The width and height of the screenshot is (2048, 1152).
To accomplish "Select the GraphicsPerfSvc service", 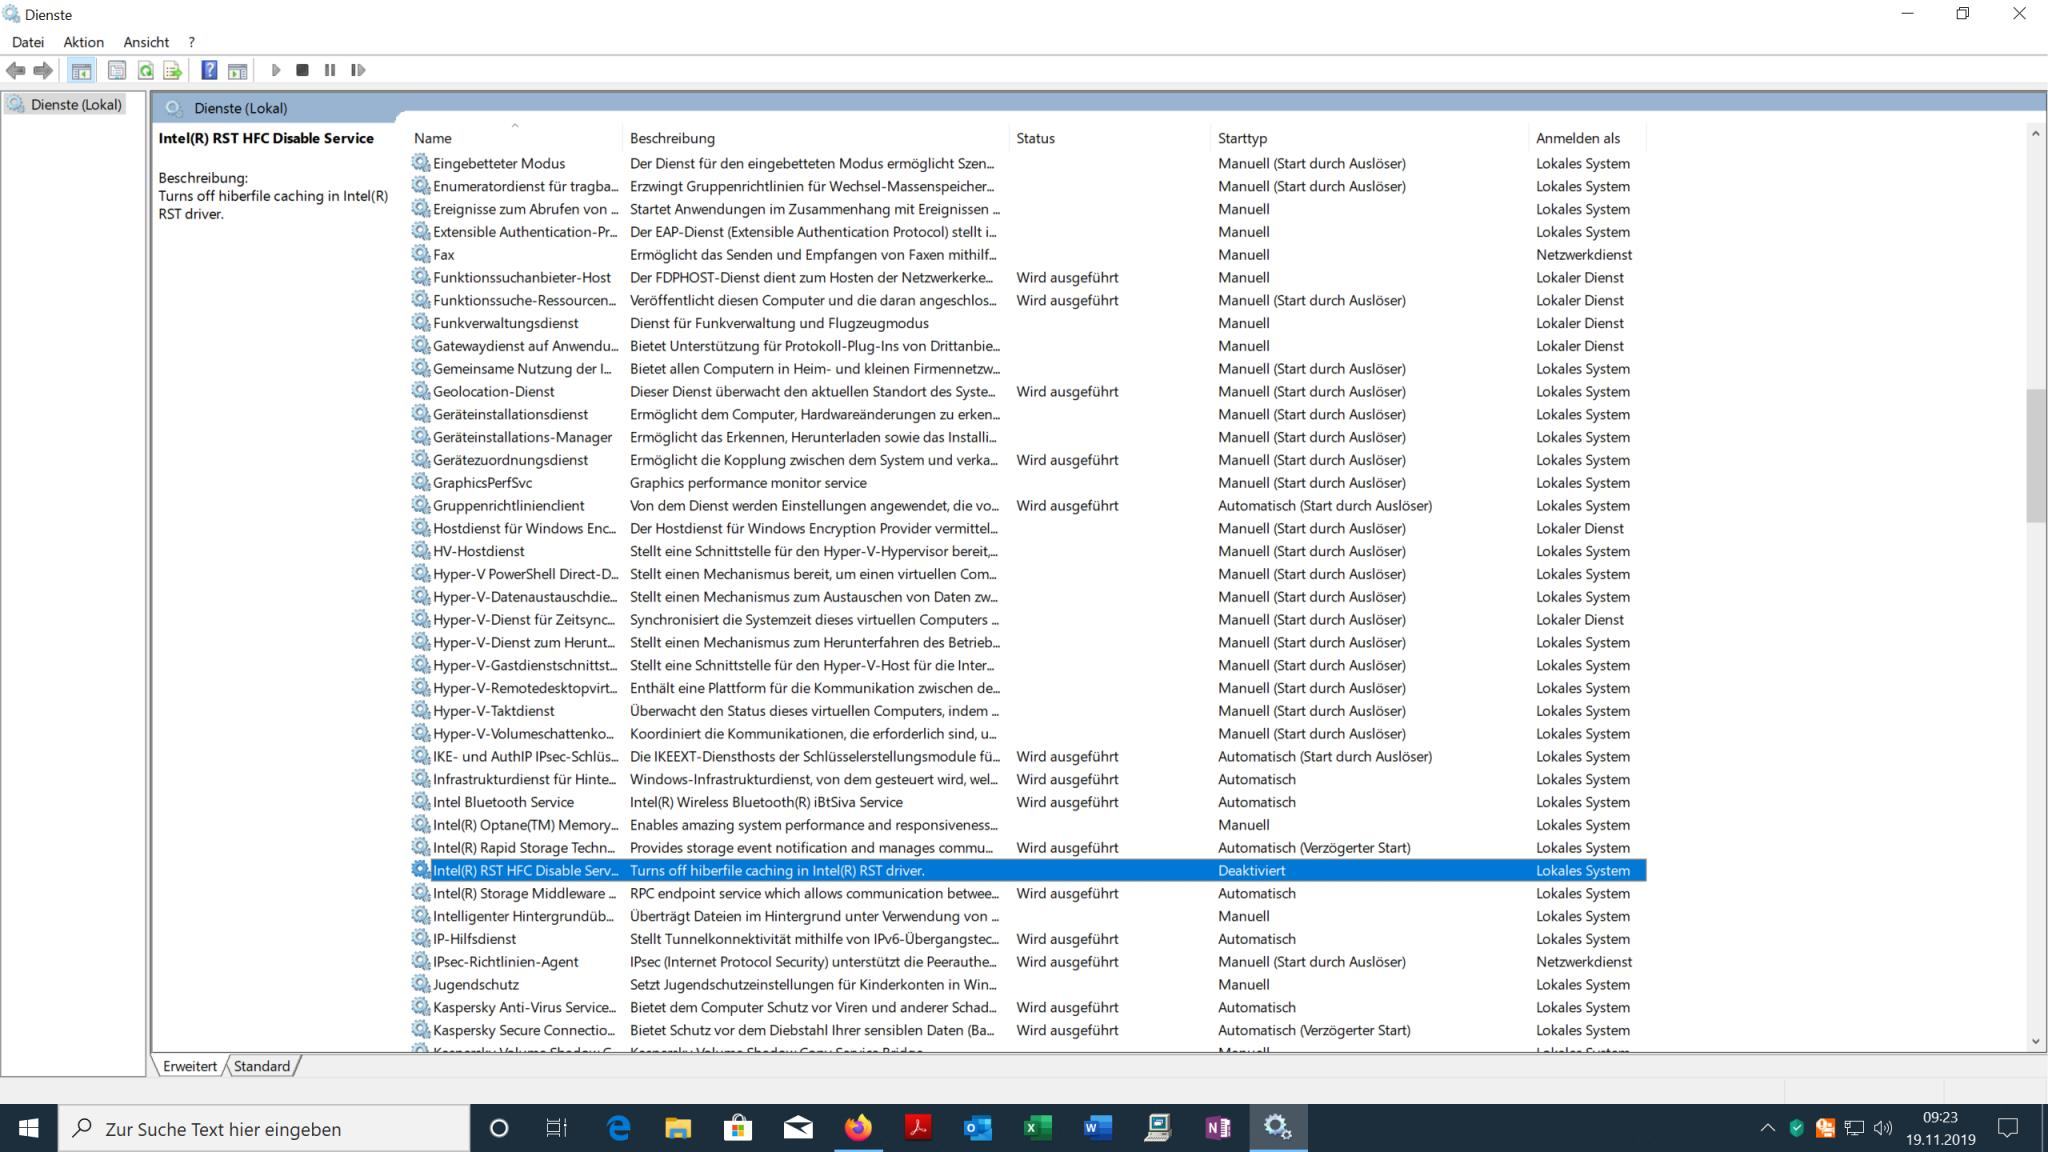I will coord(1028,483).
